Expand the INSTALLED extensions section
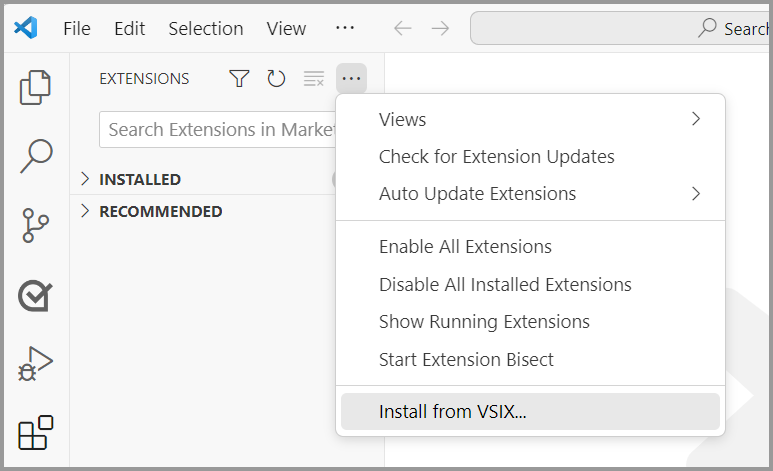This screenshot has height=471, width=773. 139,180
